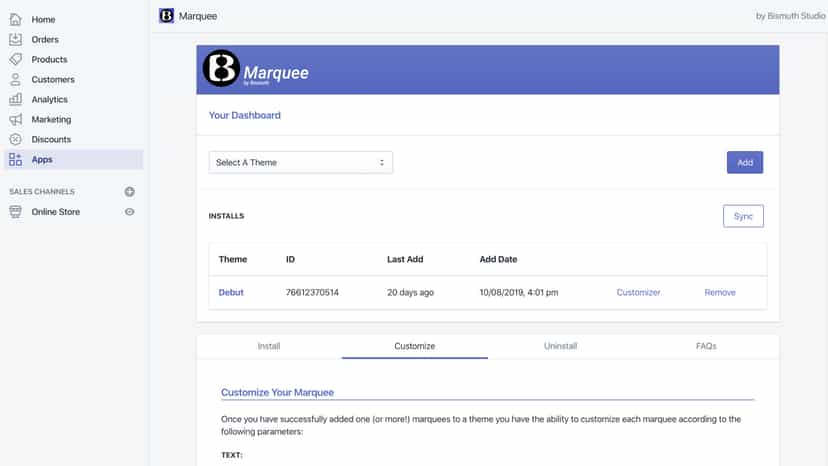
Task: Click the Marquee app icon in top bar
Action: 166,16
